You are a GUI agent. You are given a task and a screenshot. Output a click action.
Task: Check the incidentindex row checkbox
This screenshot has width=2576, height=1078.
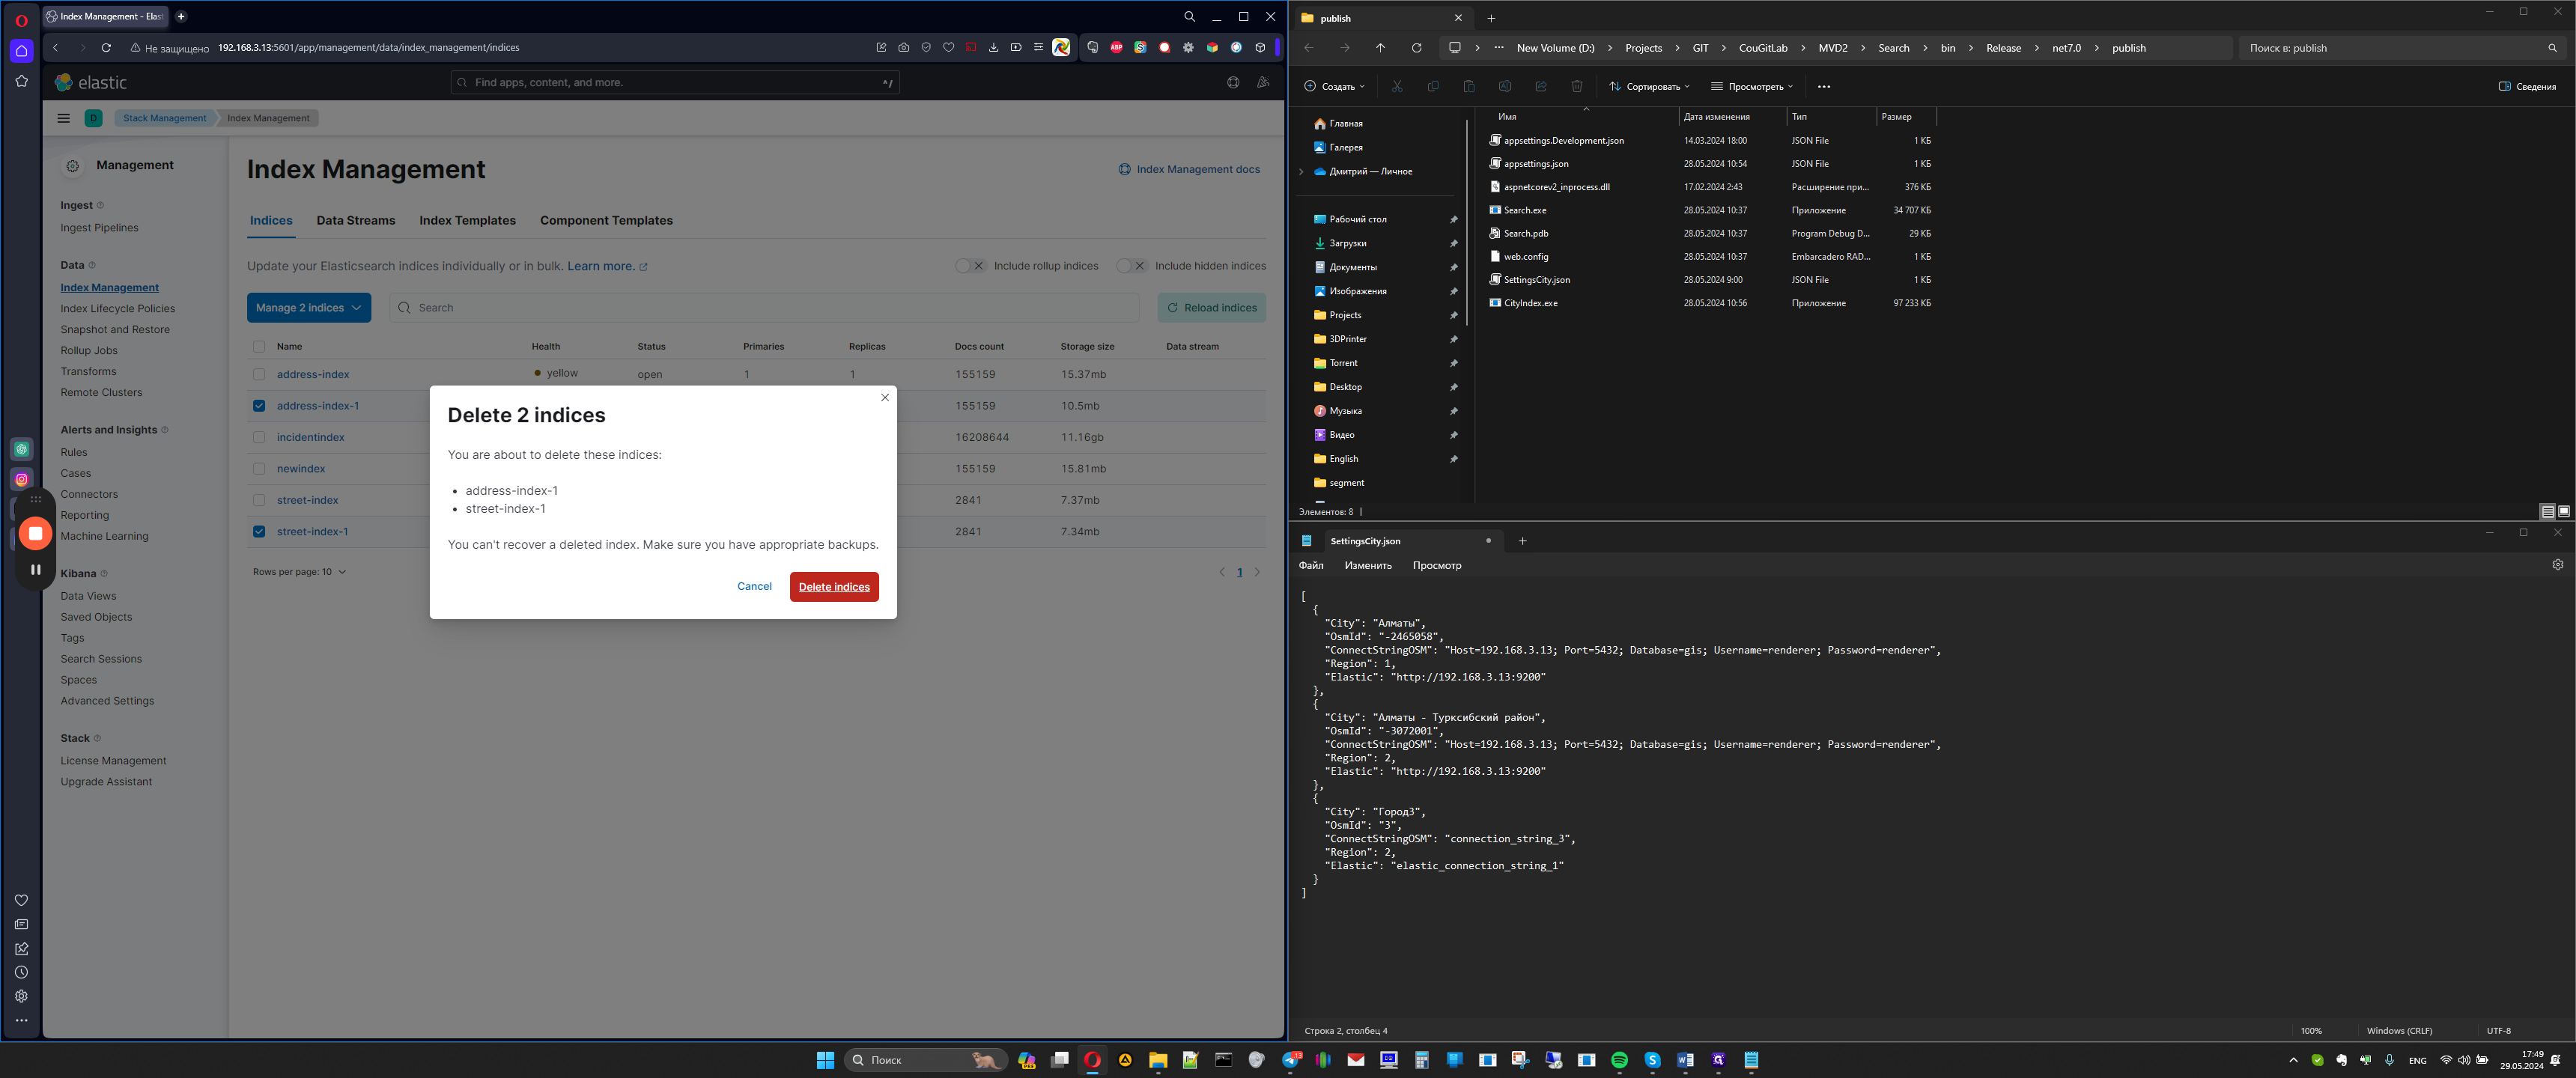(x=259, y=437)
